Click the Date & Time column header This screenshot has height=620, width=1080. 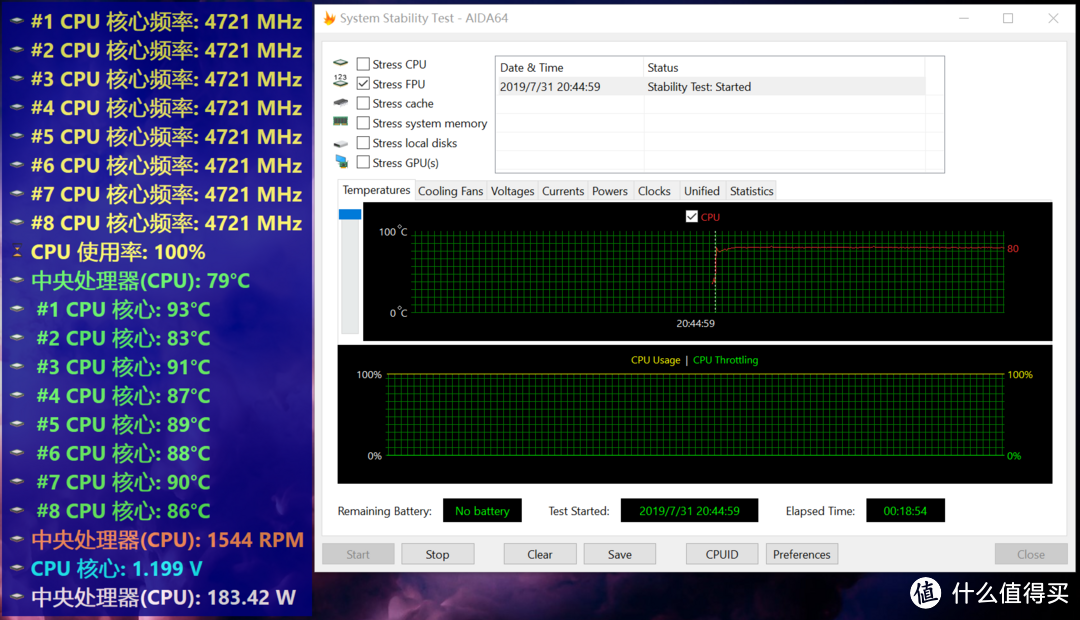(x=570, y=68)
